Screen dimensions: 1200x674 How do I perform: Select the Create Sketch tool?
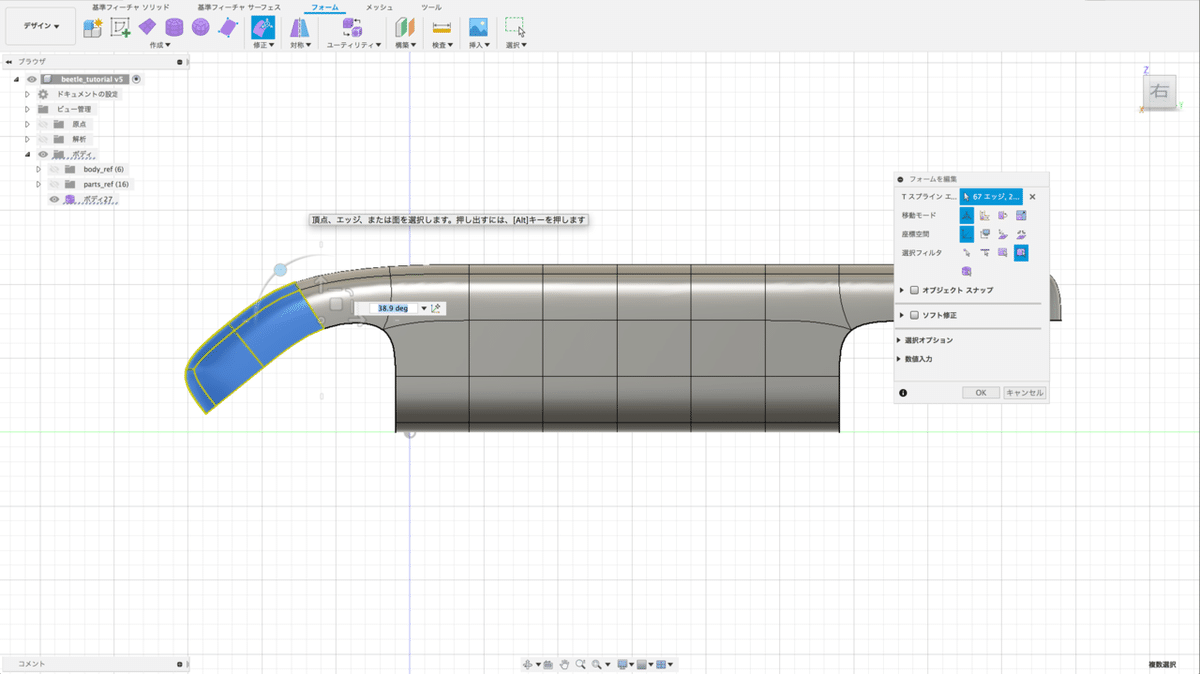pos(120,28)
